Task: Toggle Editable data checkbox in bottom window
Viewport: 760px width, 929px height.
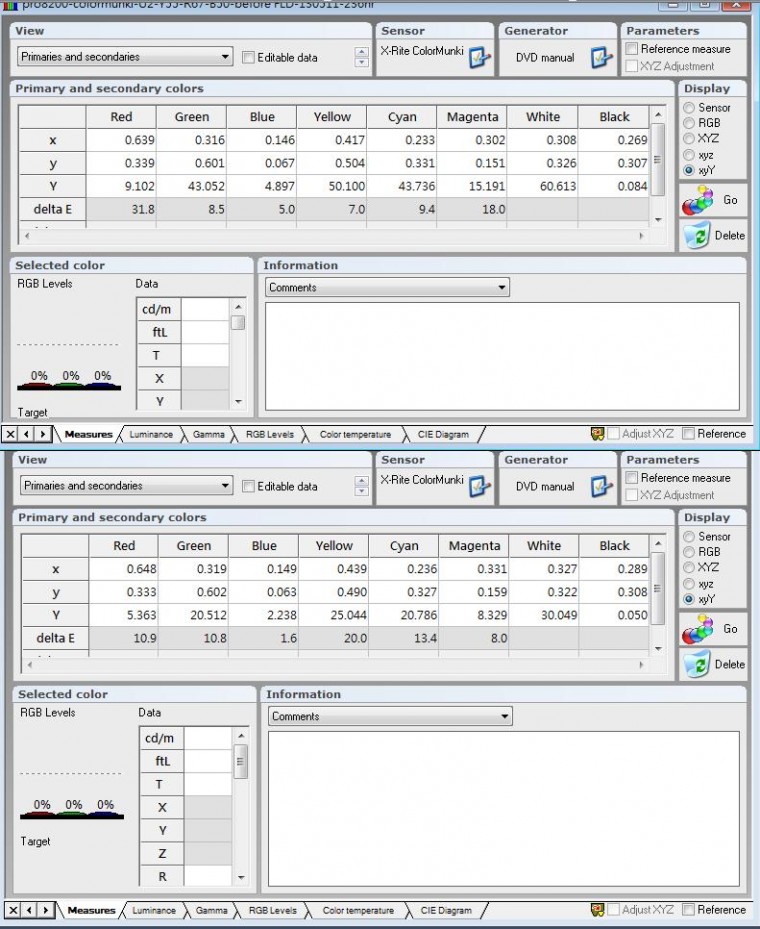Action: click(248, 486)
